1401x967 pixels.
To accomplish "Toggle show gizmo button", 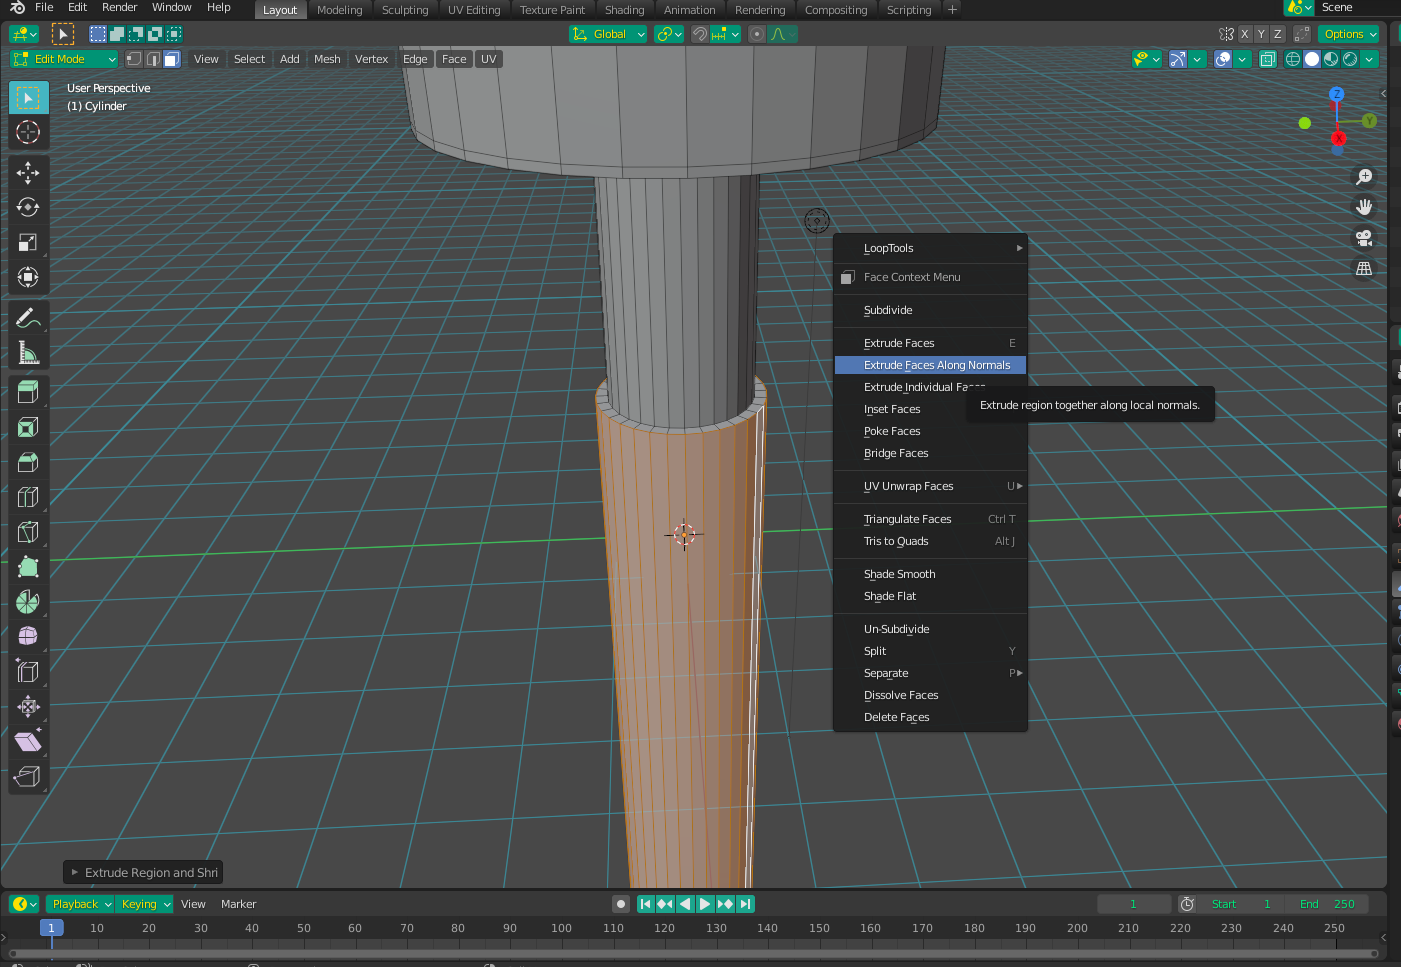I will coord(1177,59).
